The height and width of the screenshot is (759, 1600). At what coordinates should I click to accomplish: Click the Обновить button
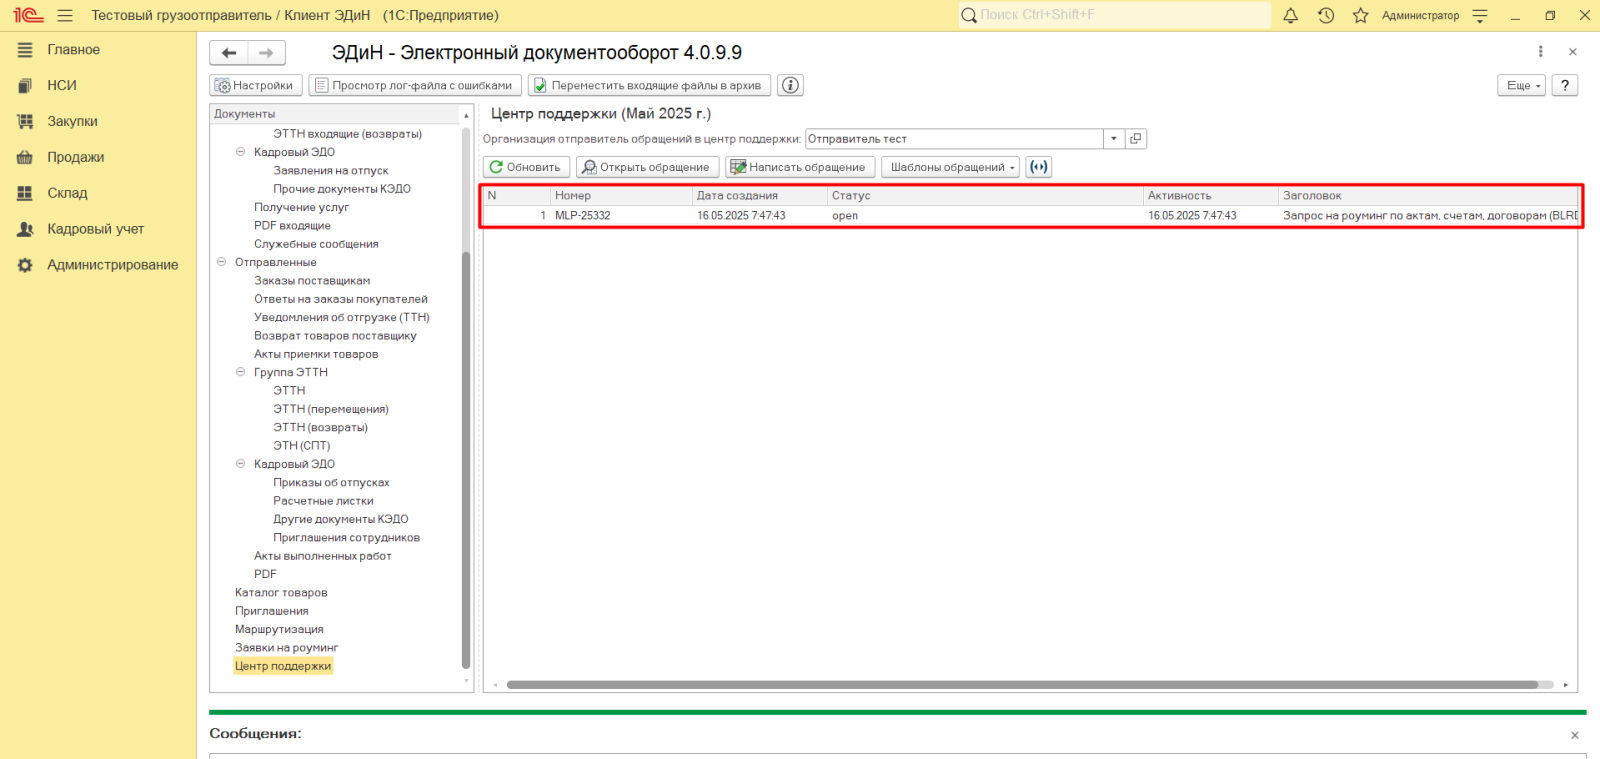click(526, 167)
